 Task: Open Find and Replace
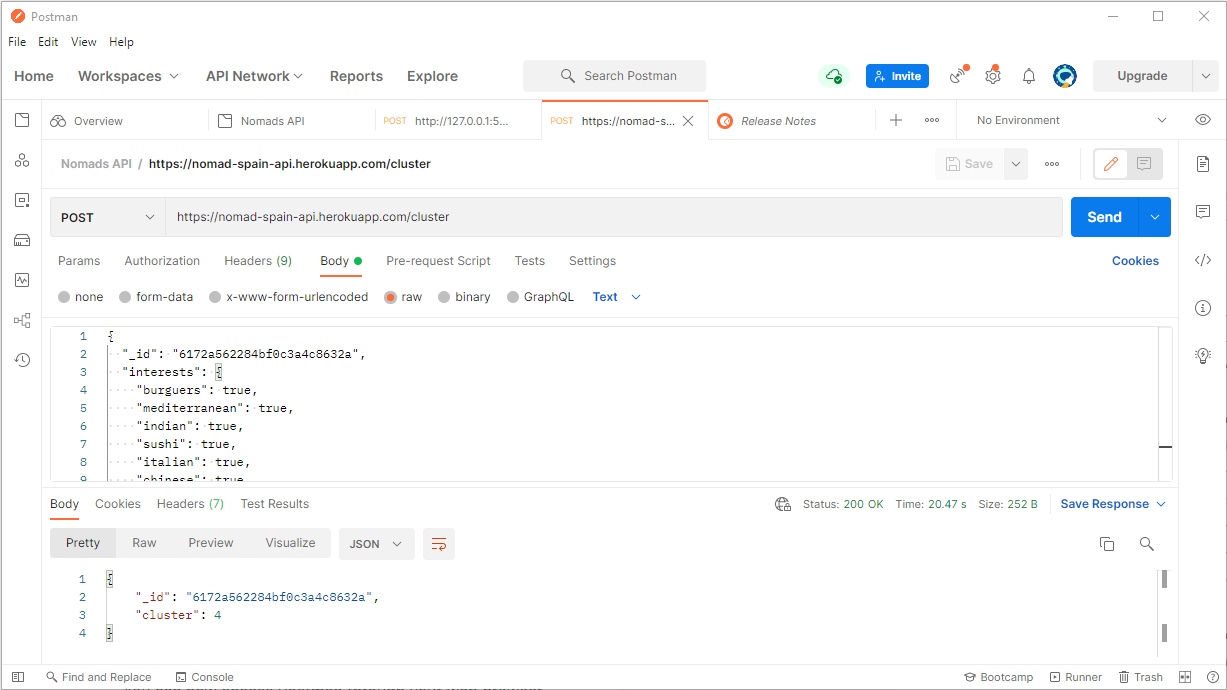point(99,677)
